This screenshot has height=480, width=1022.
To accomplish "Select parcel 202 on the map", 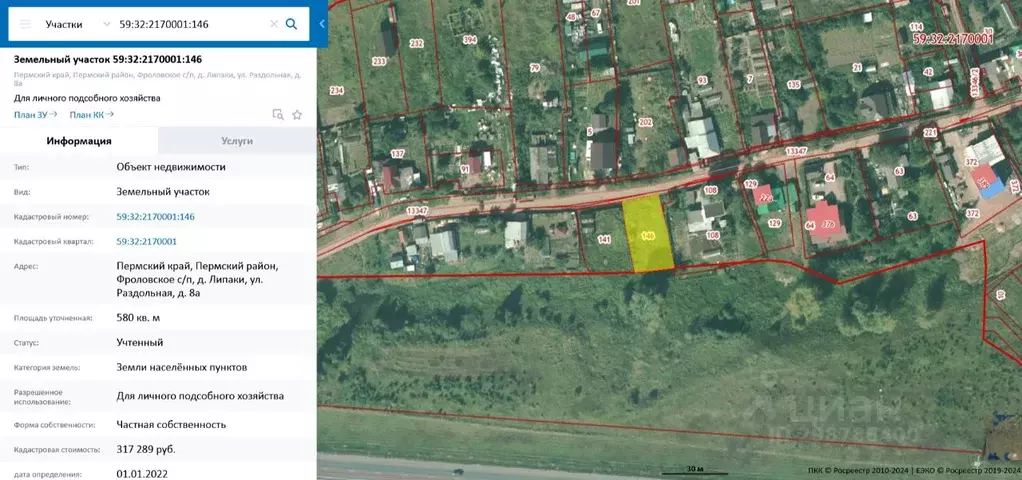I will click(645, 122).
